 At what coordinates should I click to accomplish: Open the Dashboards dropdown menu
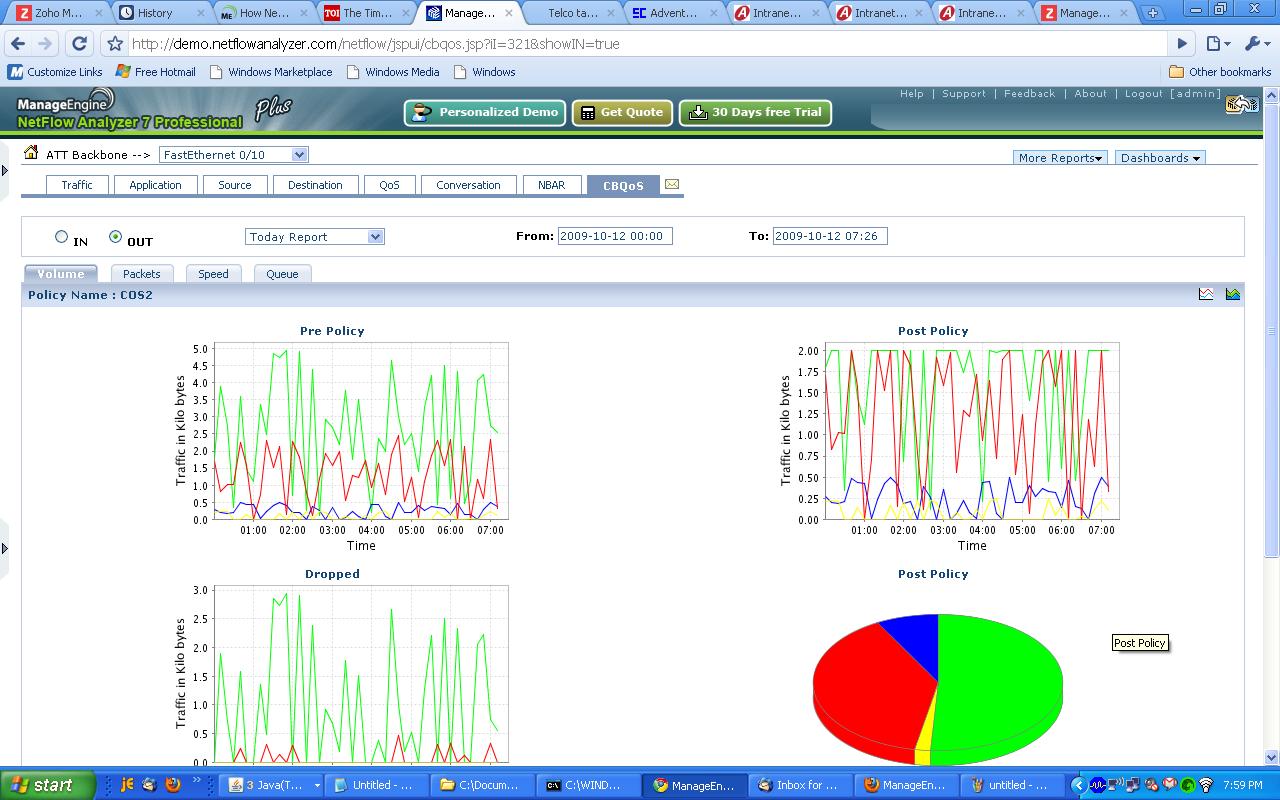(x=1160, y=158)
